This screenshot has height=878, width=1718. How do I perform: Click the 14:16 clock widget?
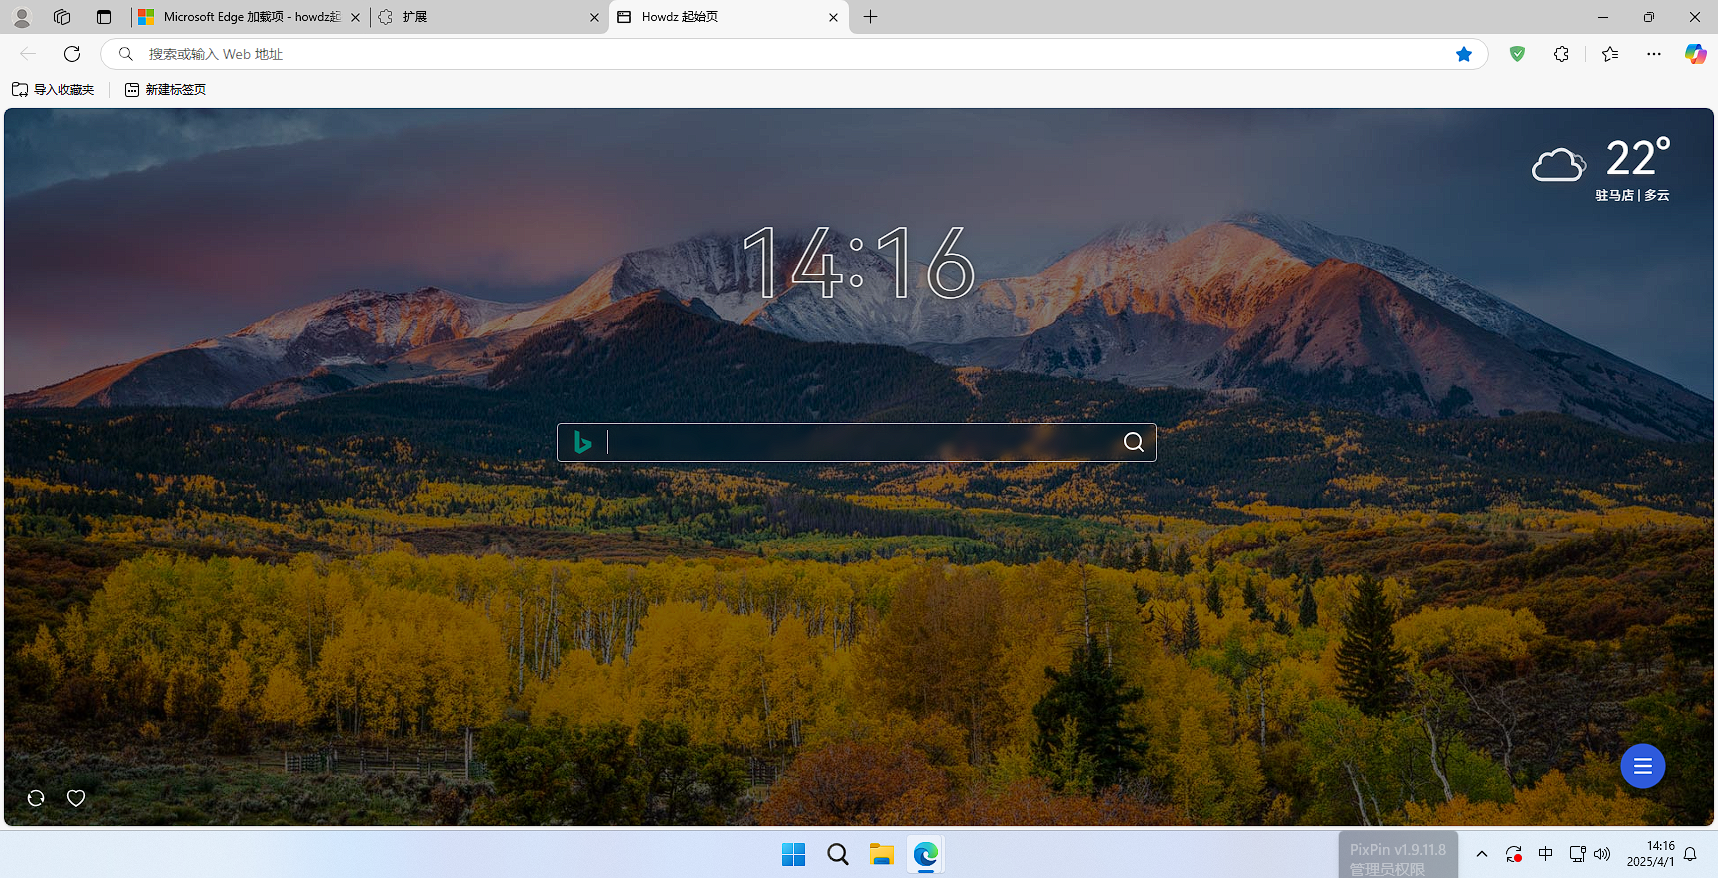pyautogui.click(x=858, y=263)
